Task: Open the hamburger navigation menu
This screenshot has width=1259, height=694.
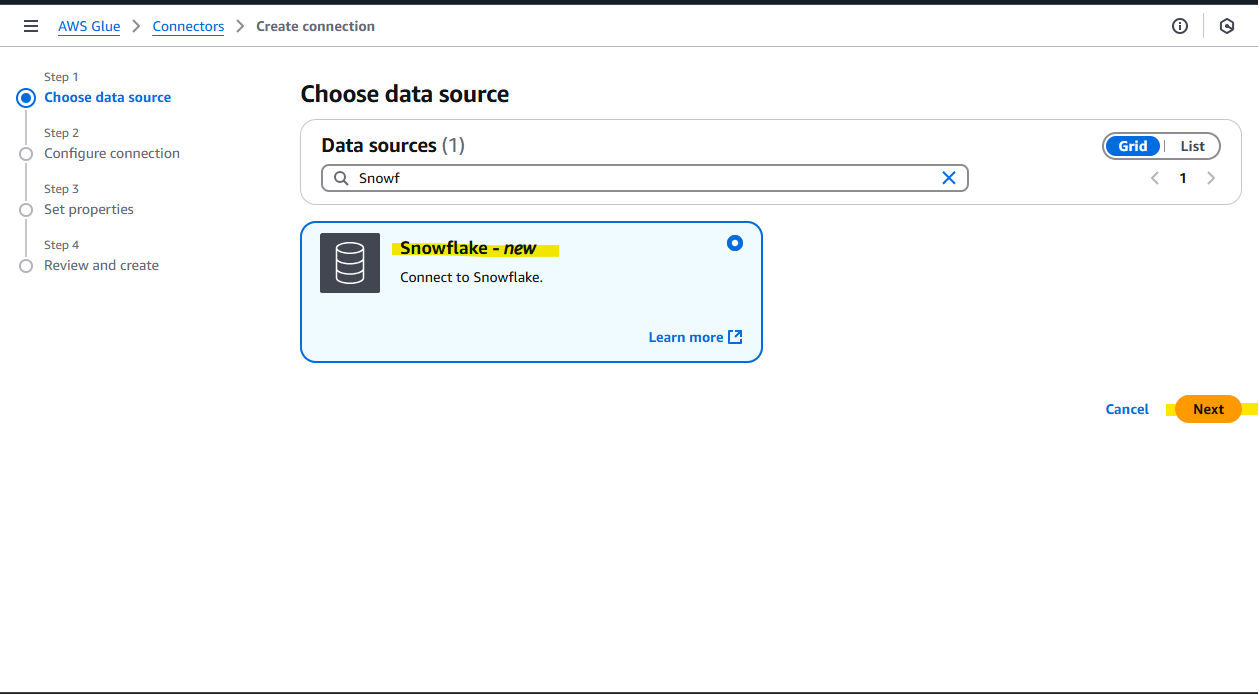Action: pyautogui.click(x=31, y=26)
